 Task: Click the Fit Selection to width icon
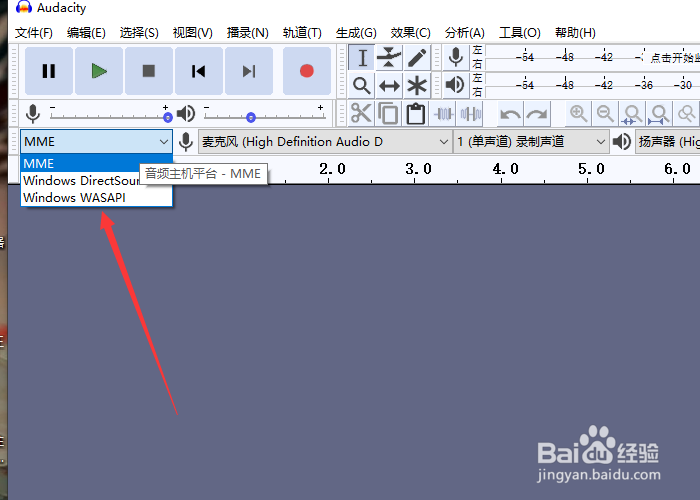pyautogui.click(x=633, y=113)
